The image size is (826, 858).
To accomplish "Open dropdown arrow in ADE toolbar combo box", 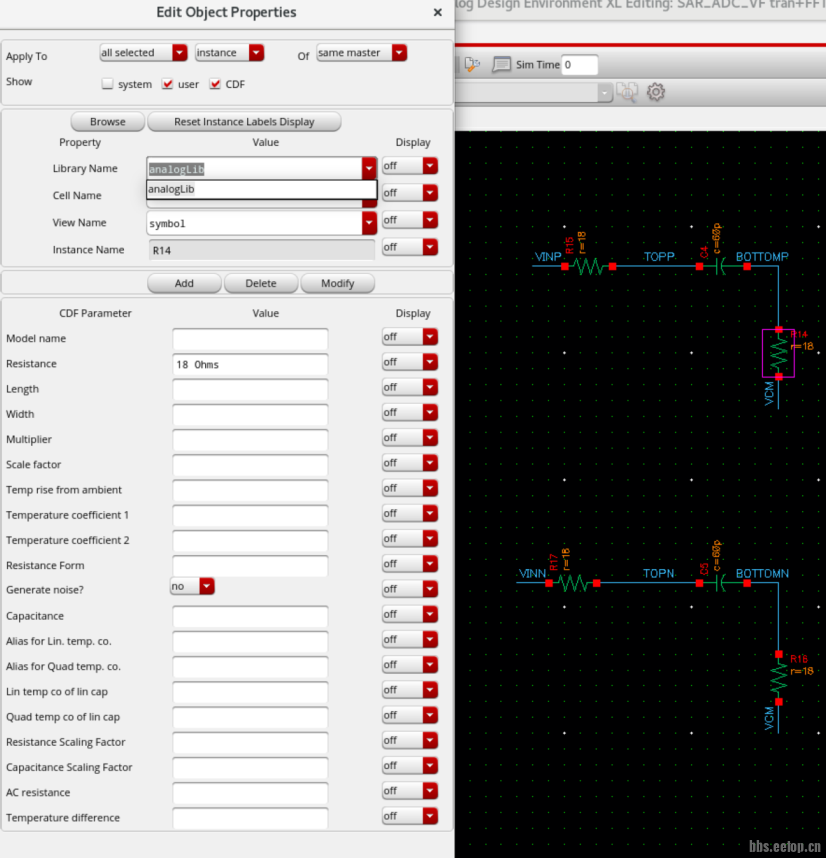I will click(604, 93).
